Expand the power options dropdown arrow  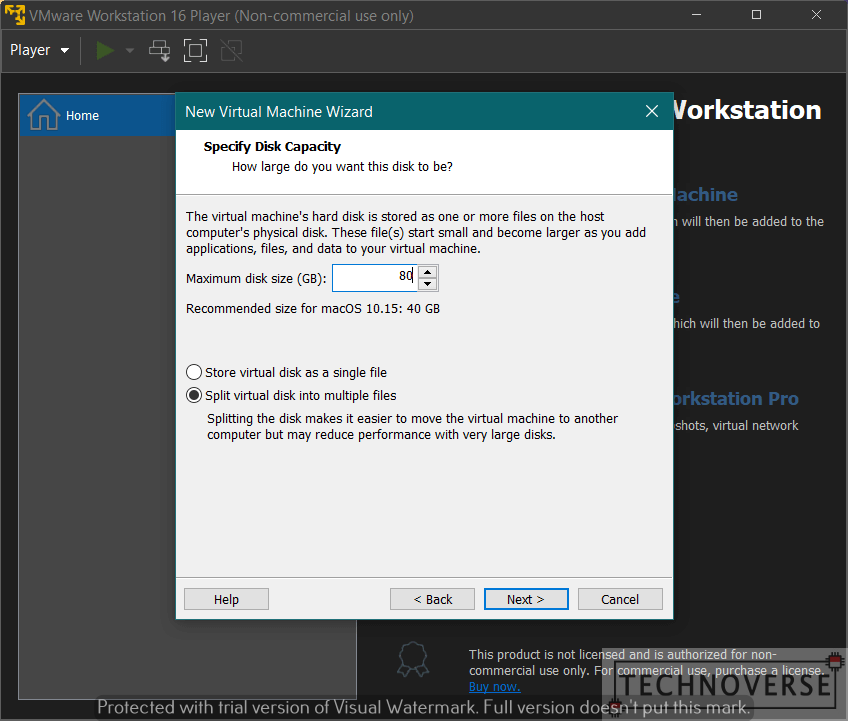tap(130, 50)
